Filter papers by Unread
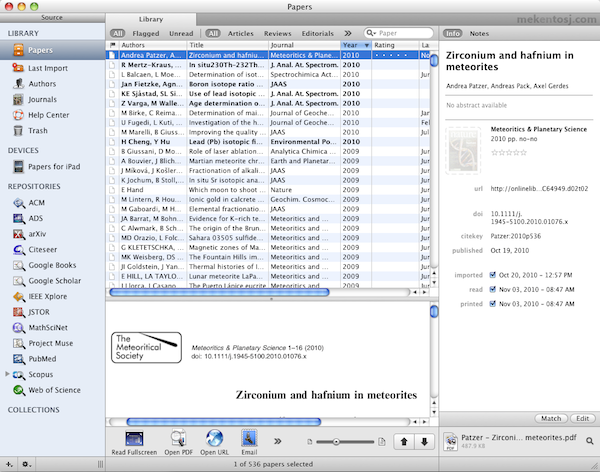 (x=181, y=33)
